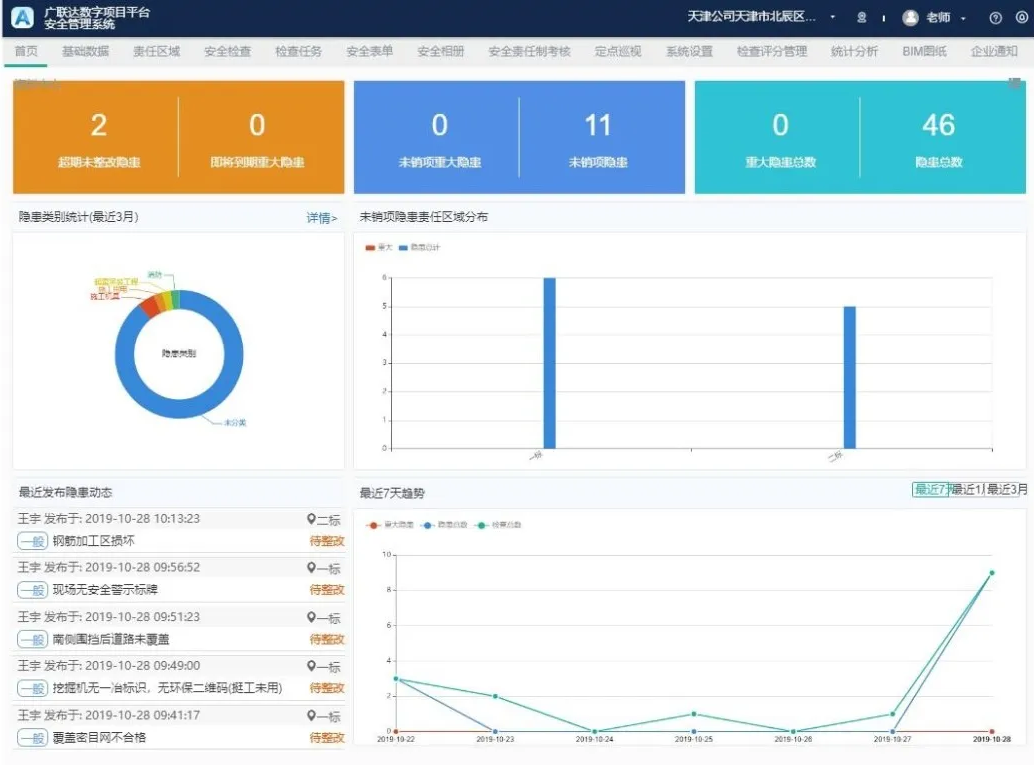Open the 系统设置 menu
Screen dimensions: 1034x765
(x=689, y=51)
